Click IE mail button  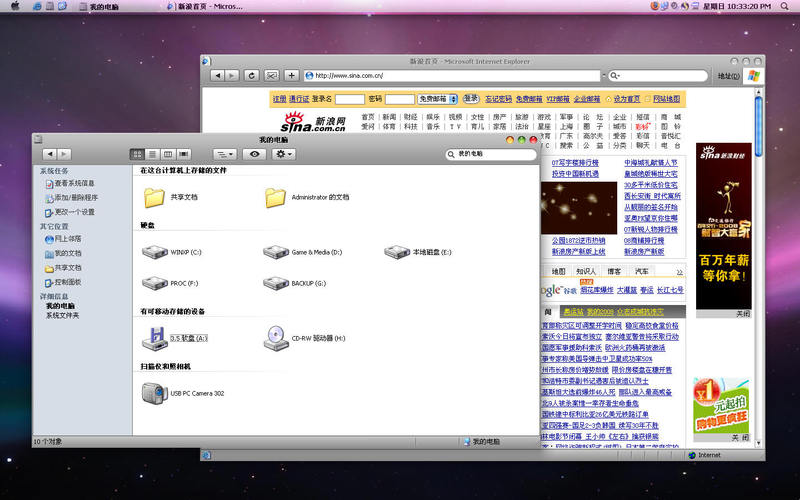[271, 76]
